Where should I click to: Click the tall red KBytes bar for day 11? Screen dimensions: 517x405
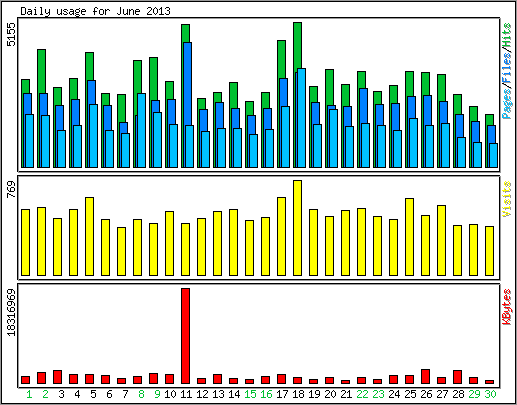point(185,336)
